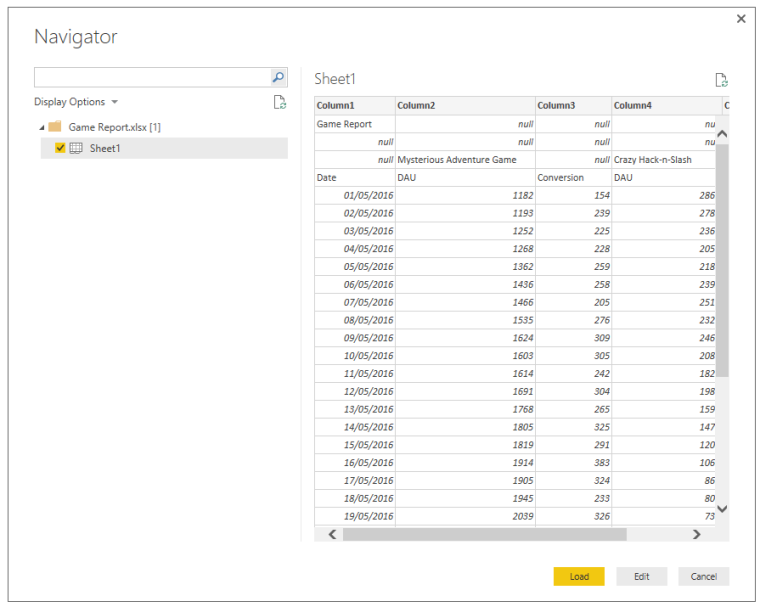Click the Edit button
This screenshot has height=607, width=760.
[x=642, y=576]
